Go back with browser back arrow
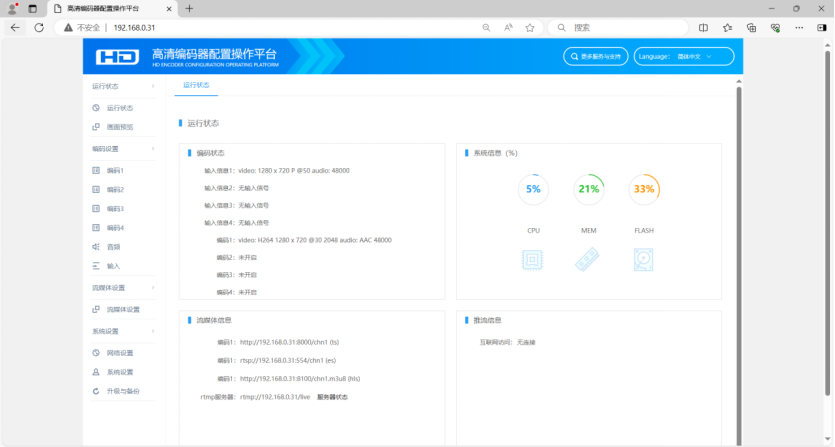835x447 pixels. pyautogui.click(x=15, y=28)
